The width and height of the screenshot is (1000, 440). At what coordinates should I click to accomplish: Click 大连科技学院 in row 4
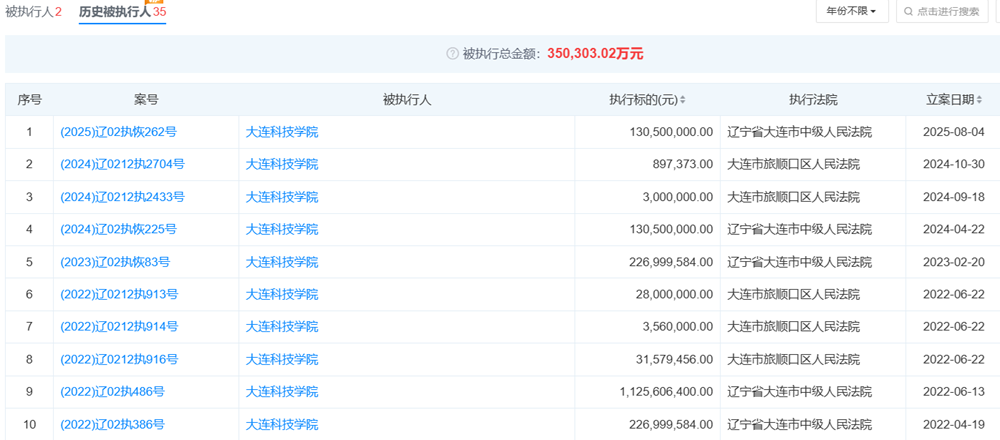point(282,230)
